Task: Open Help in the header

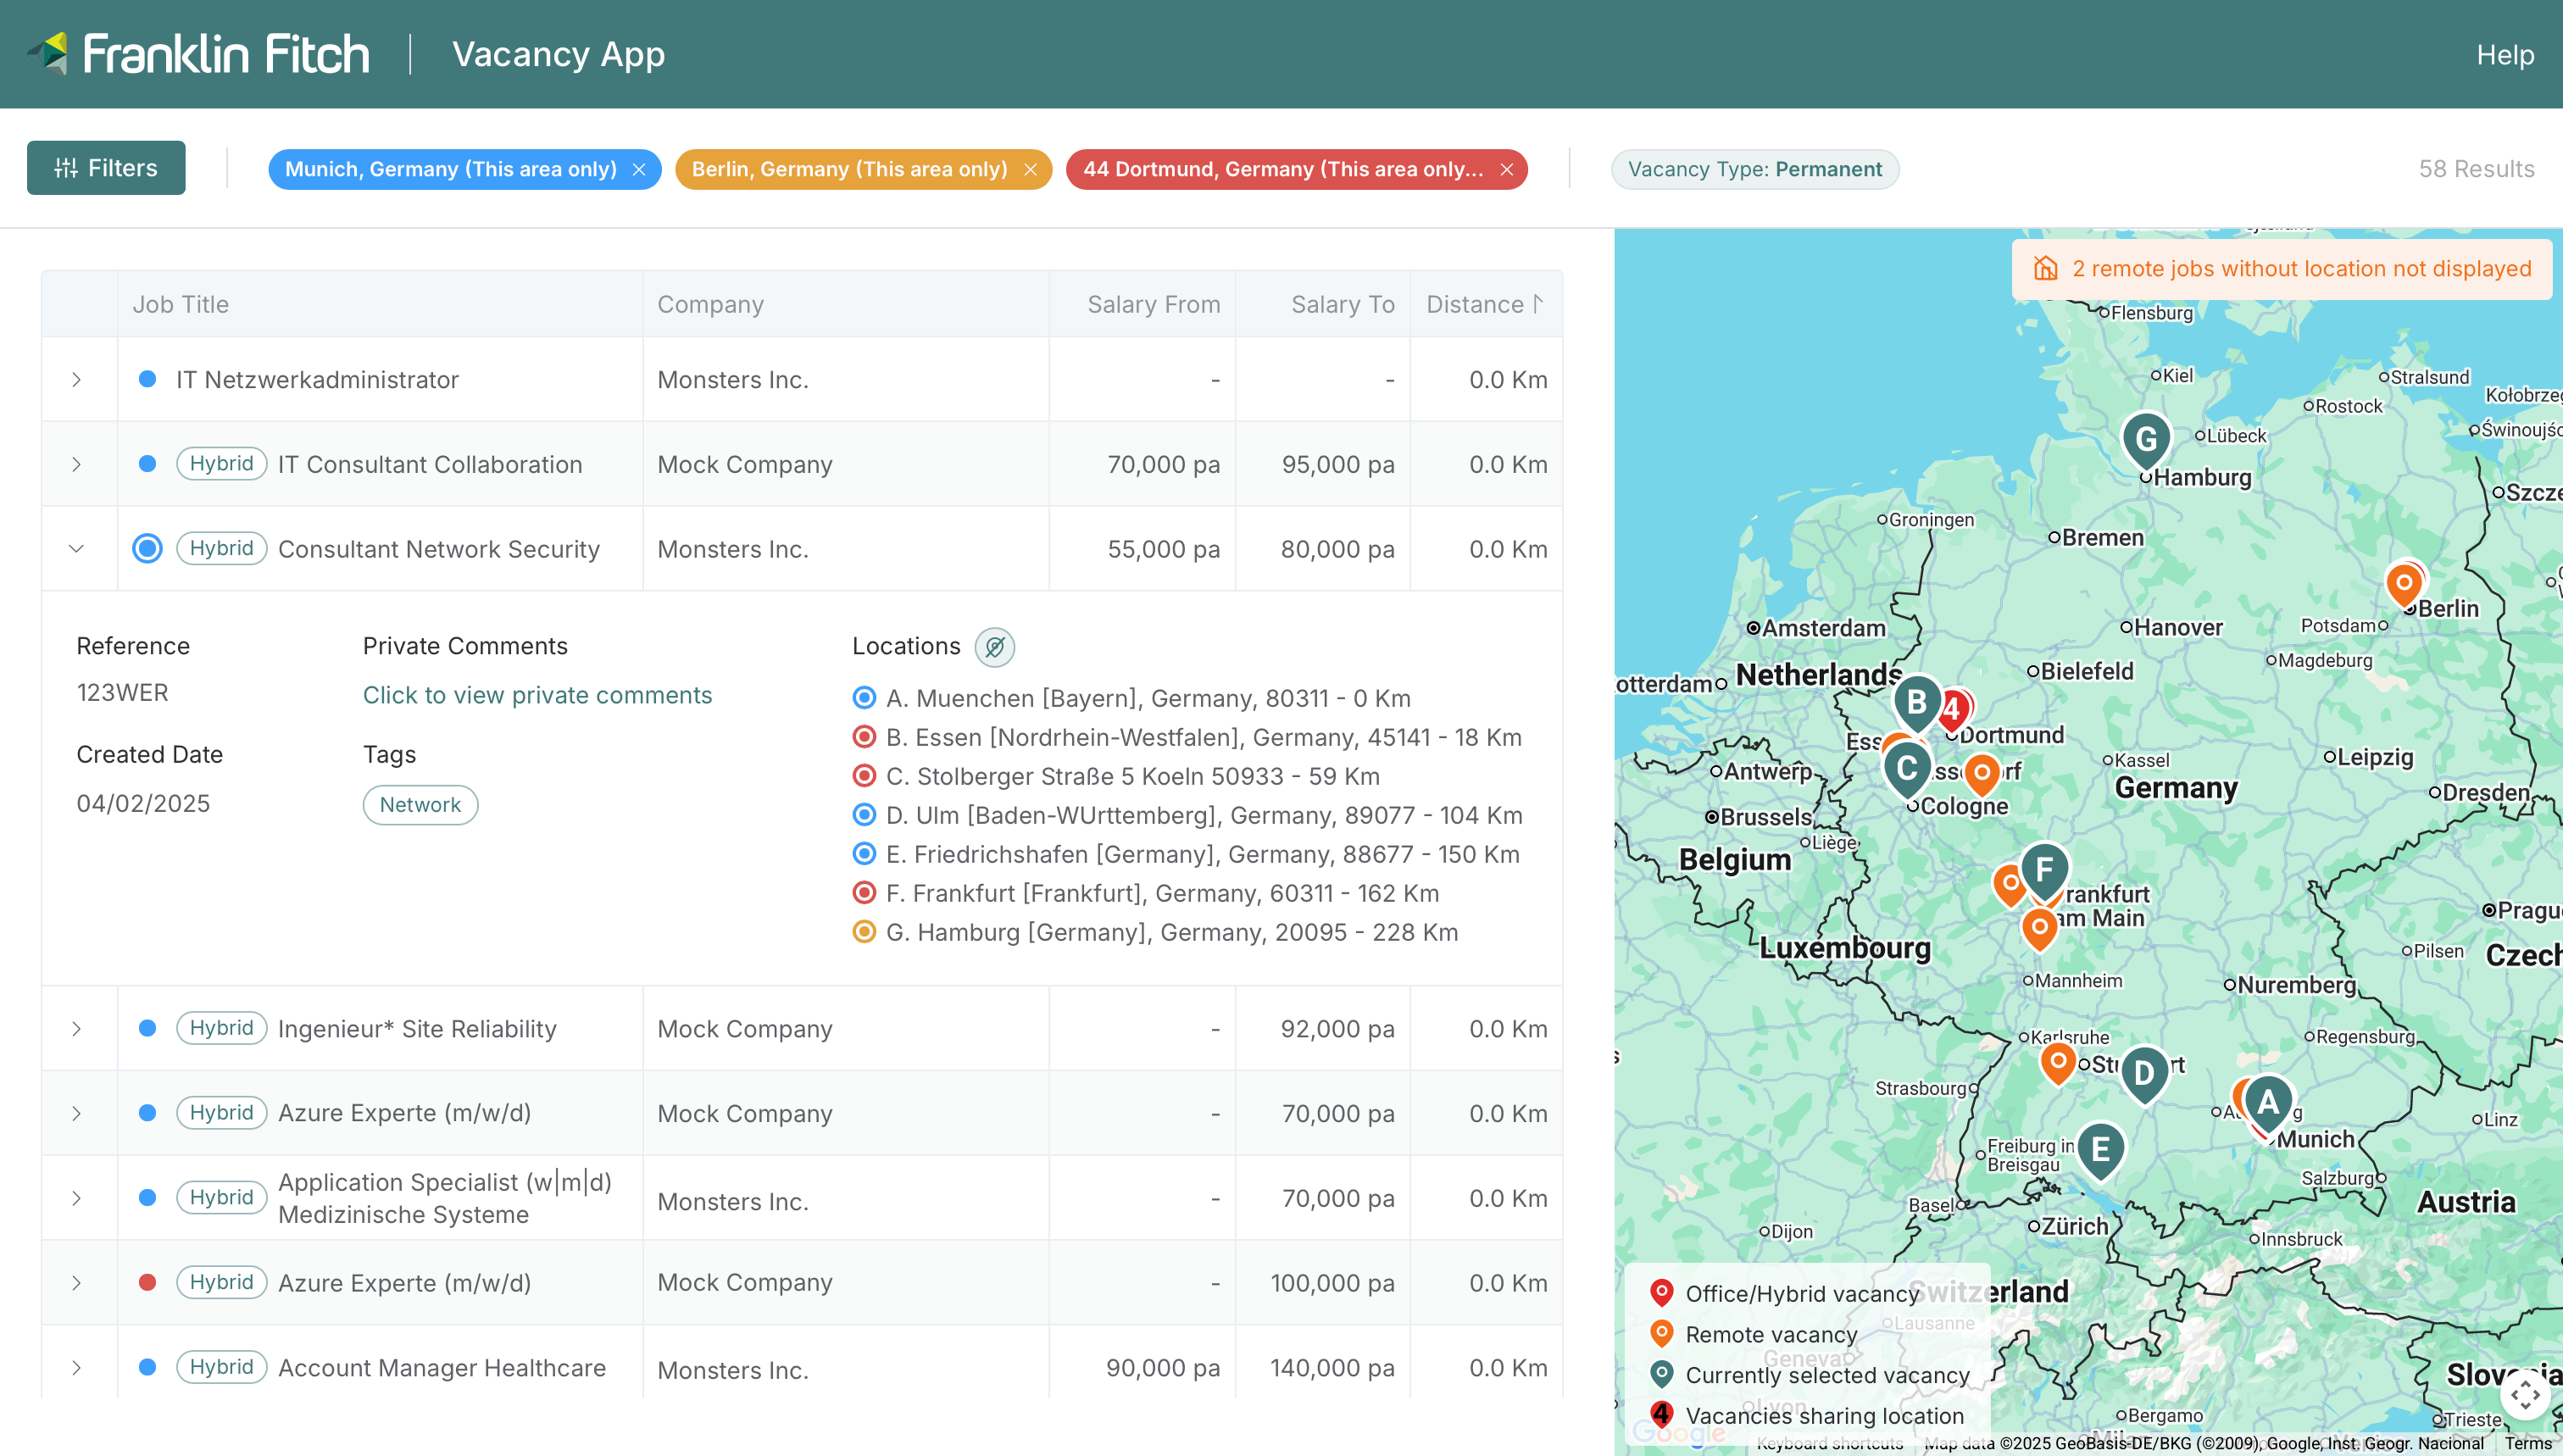Action: click(x=2504, y=55)
